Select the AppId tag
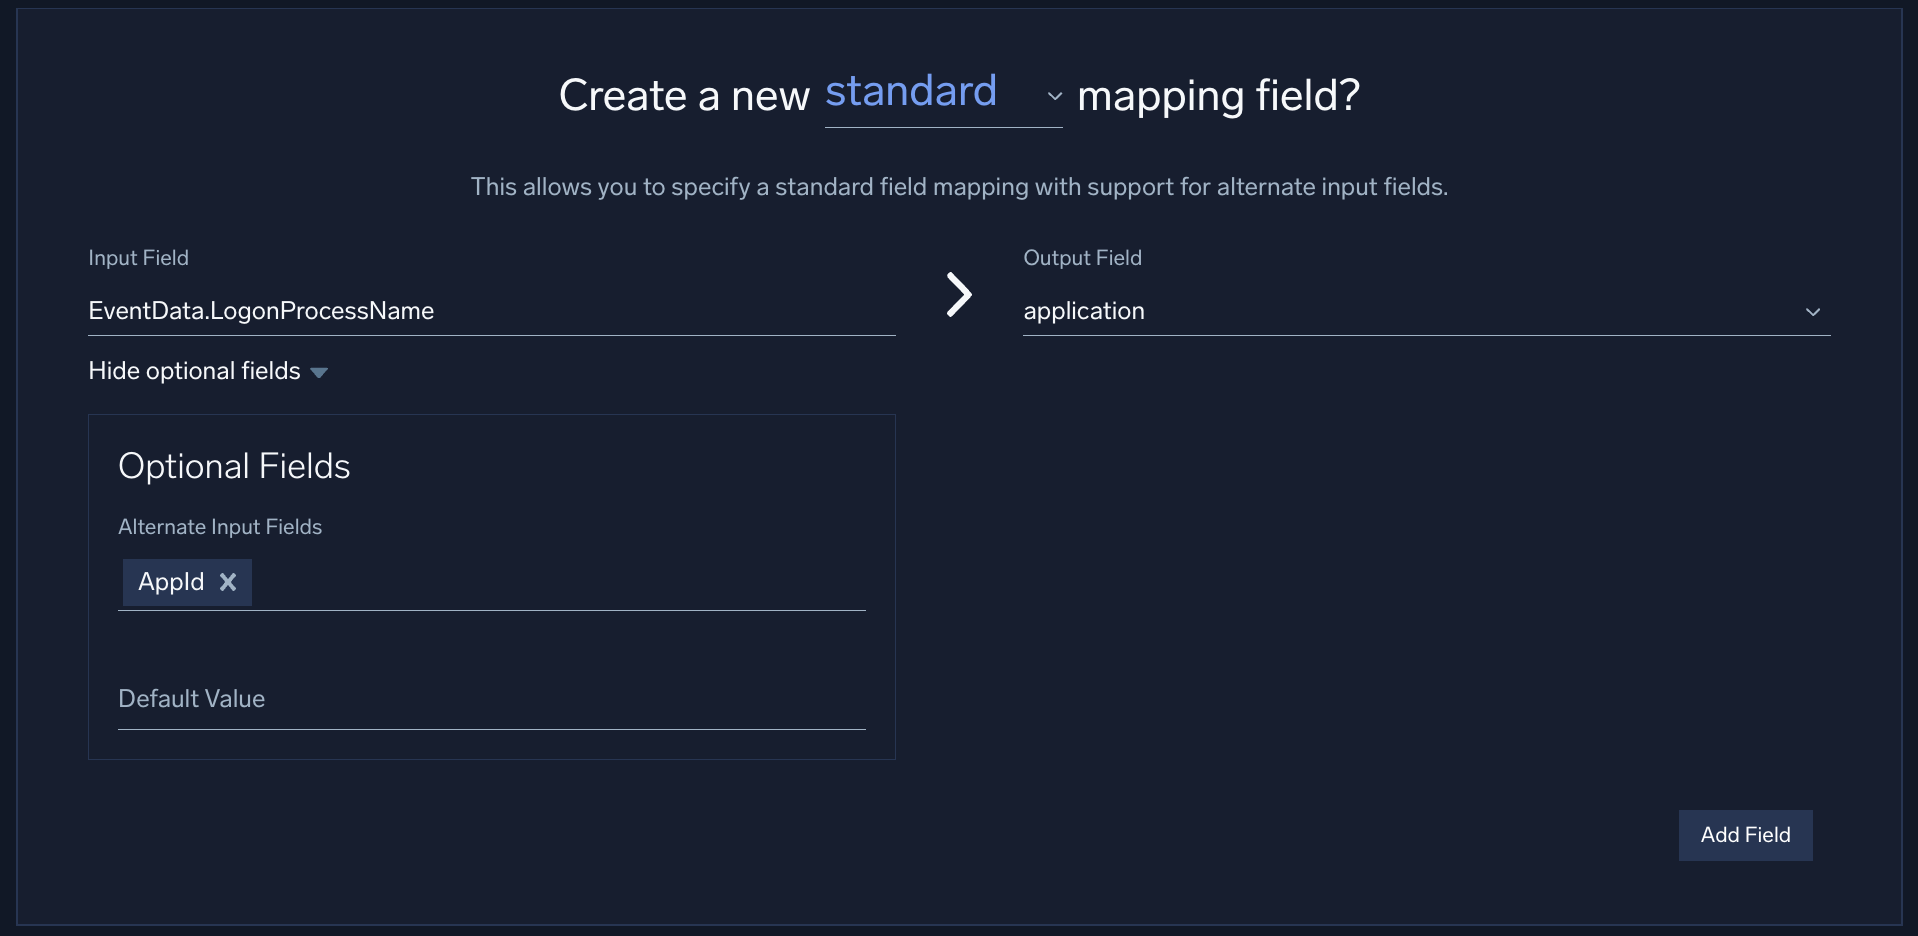The height and width of the screenshot is (936, 1918). [170, 582]
